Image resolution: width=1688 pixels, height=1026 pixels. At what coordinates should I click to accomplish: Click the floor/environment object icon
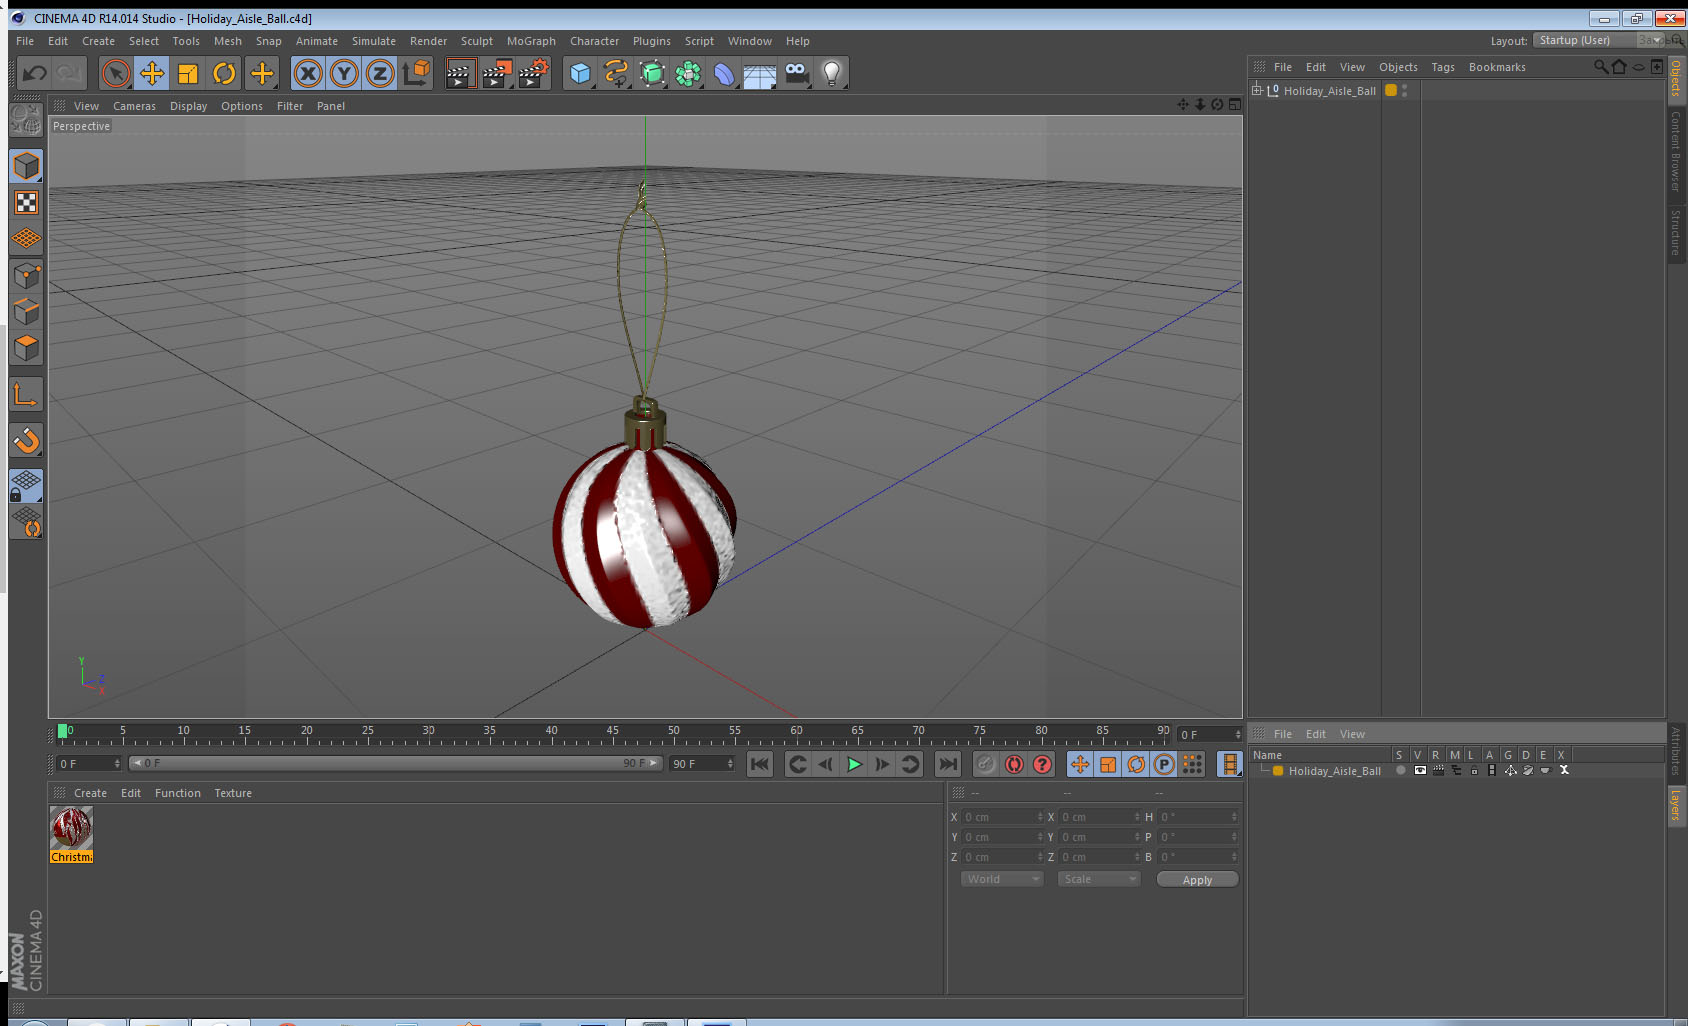(760, 73)
